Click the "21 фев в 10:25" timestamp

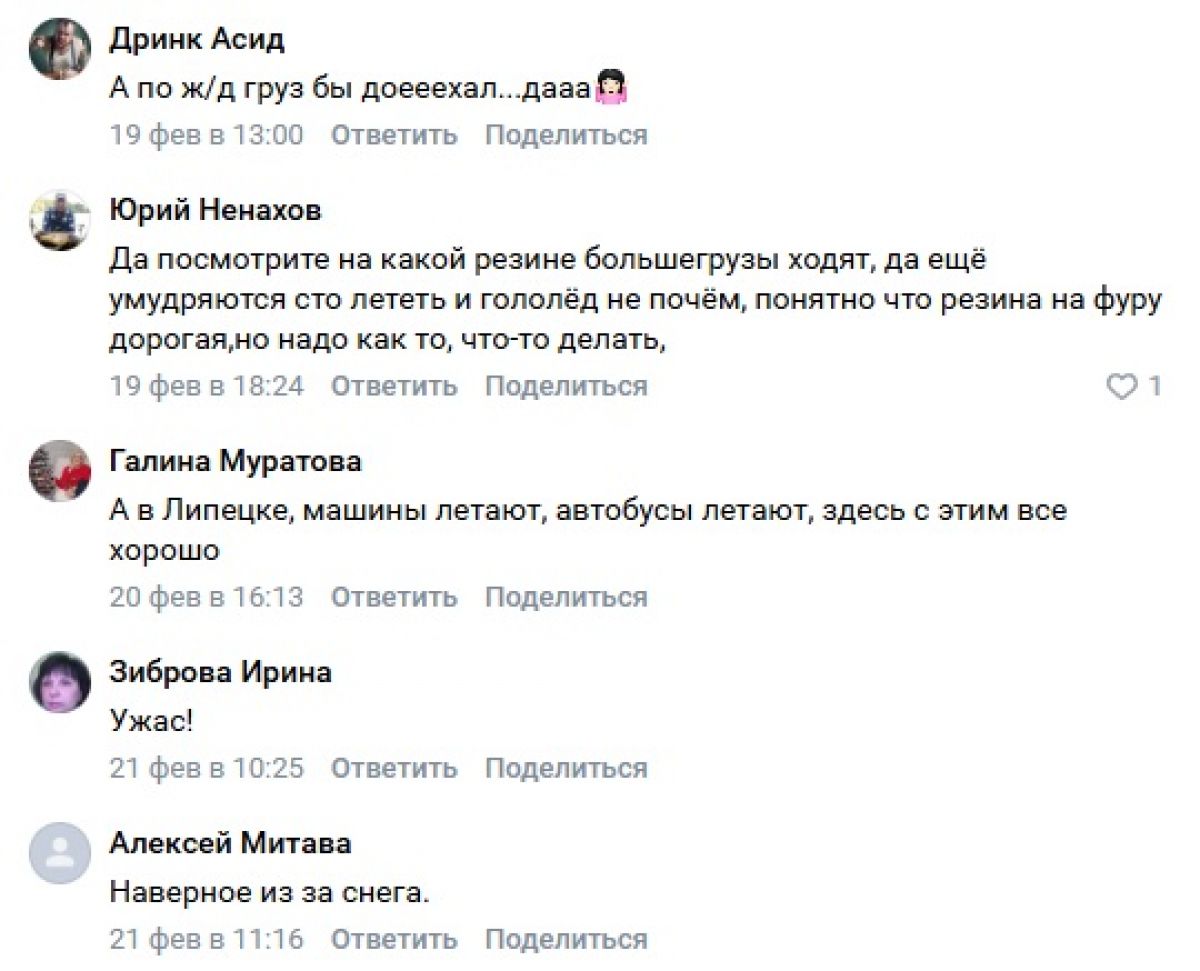(206, 769)
